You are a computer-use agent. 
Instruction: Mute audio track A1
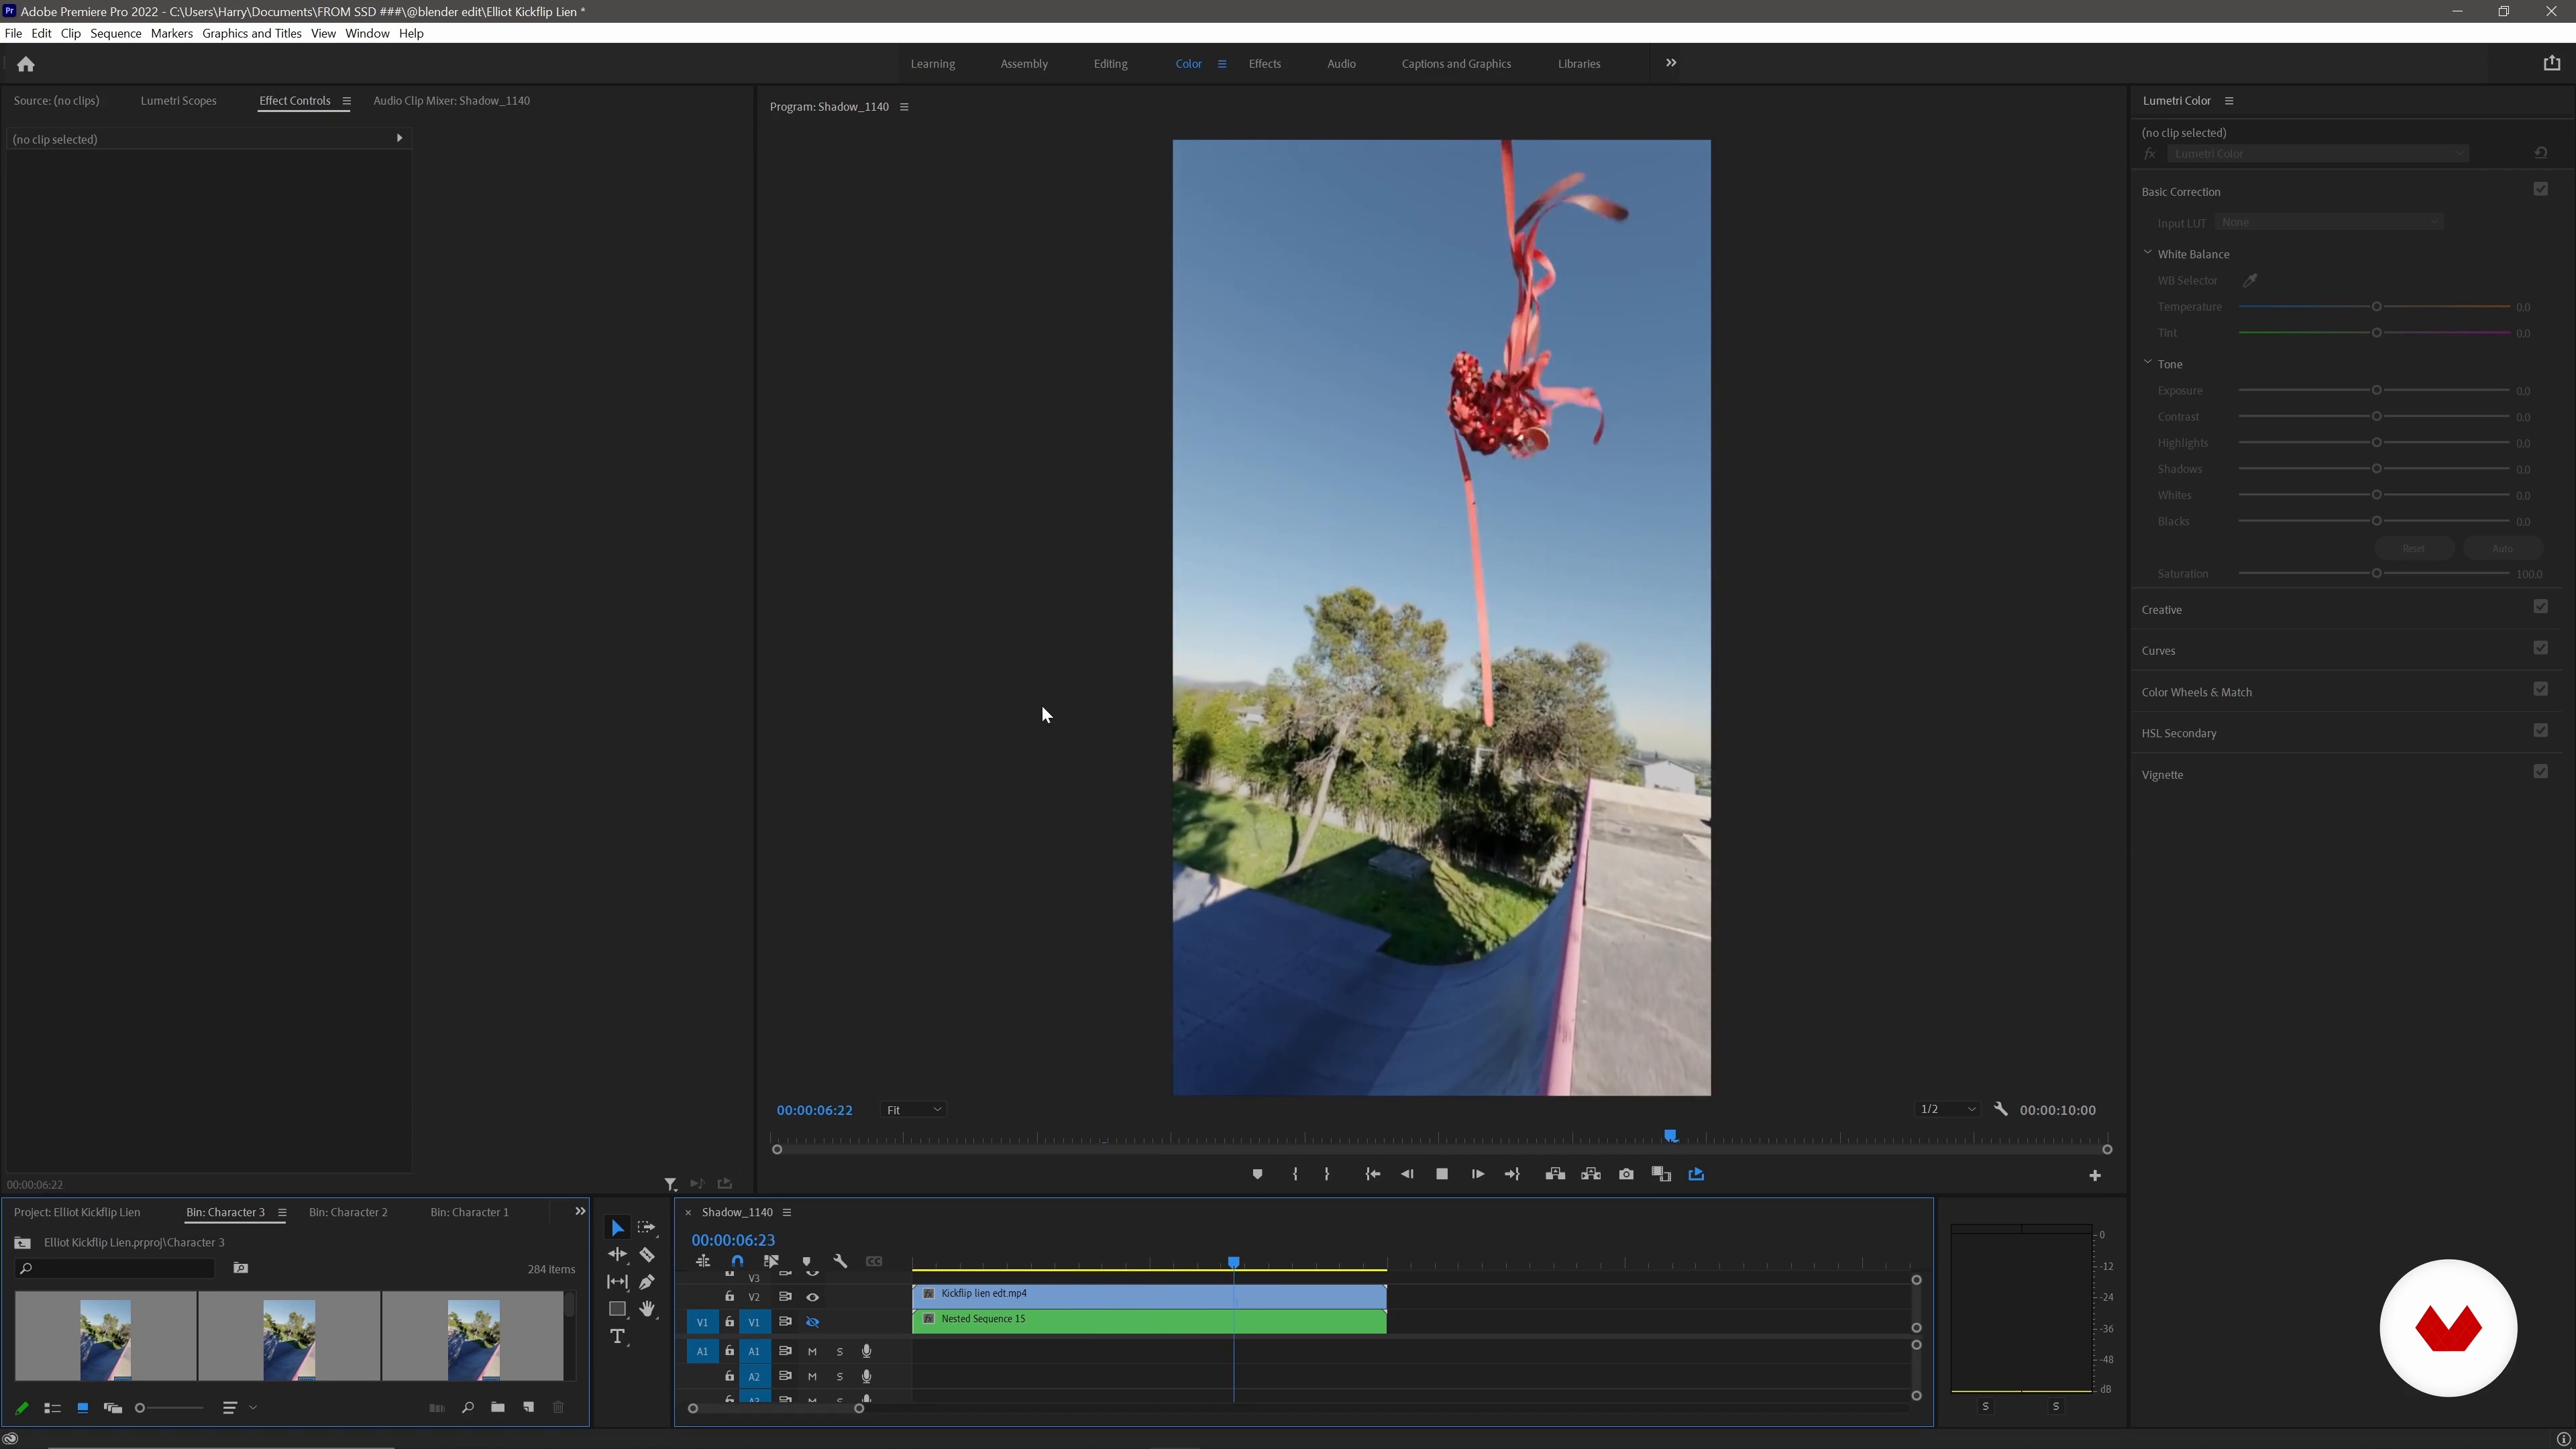point(812,1351)
